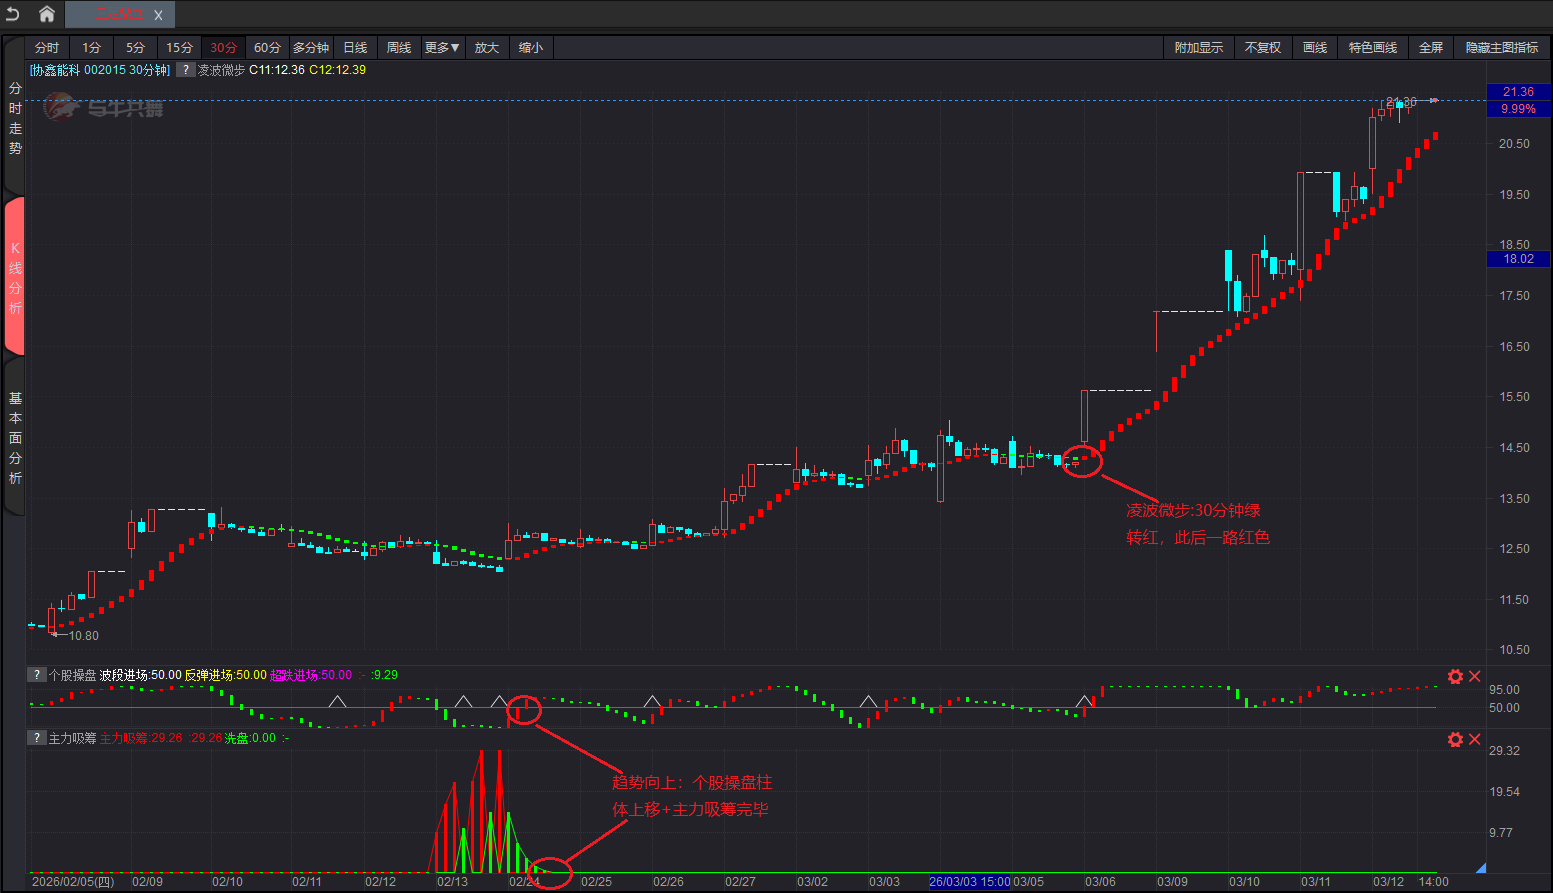1553x893 pixels.
Task: Toggle 不复权 price adjustment mode
Action: click(1262, 48)
